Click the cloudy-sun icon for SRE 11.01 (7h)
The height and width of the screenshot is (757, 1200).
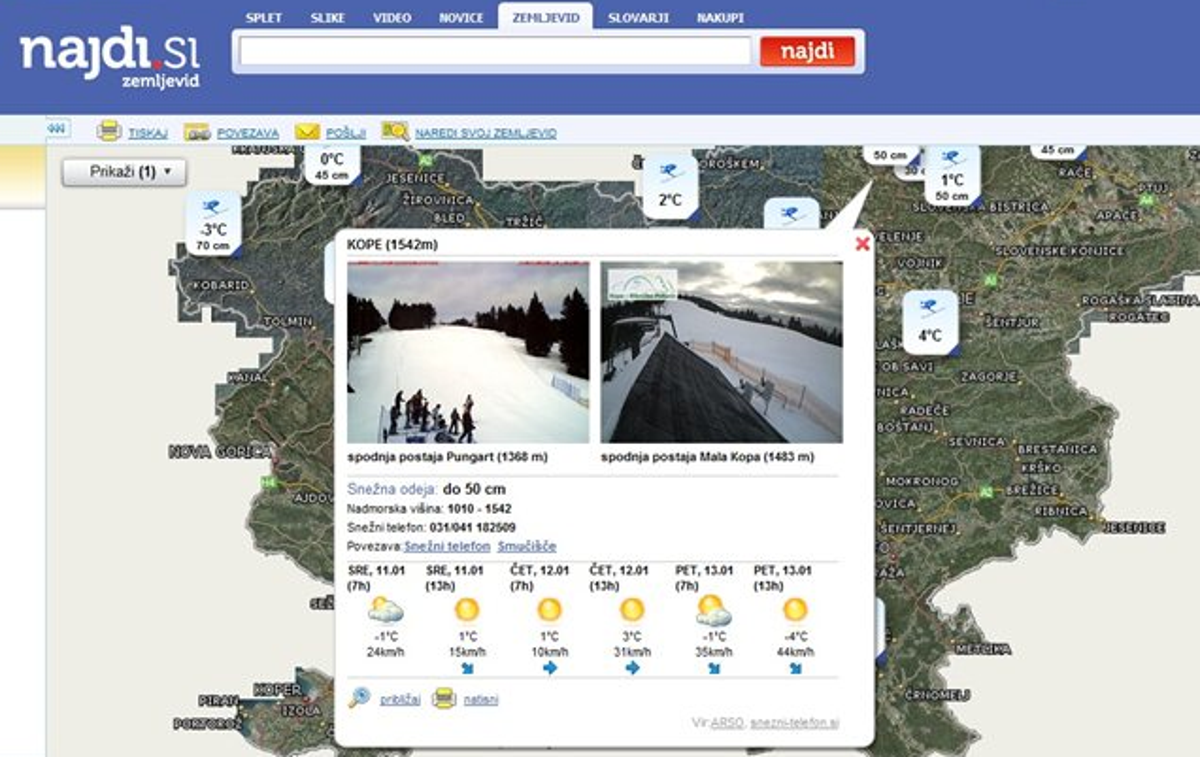click(x=385, y=609)
